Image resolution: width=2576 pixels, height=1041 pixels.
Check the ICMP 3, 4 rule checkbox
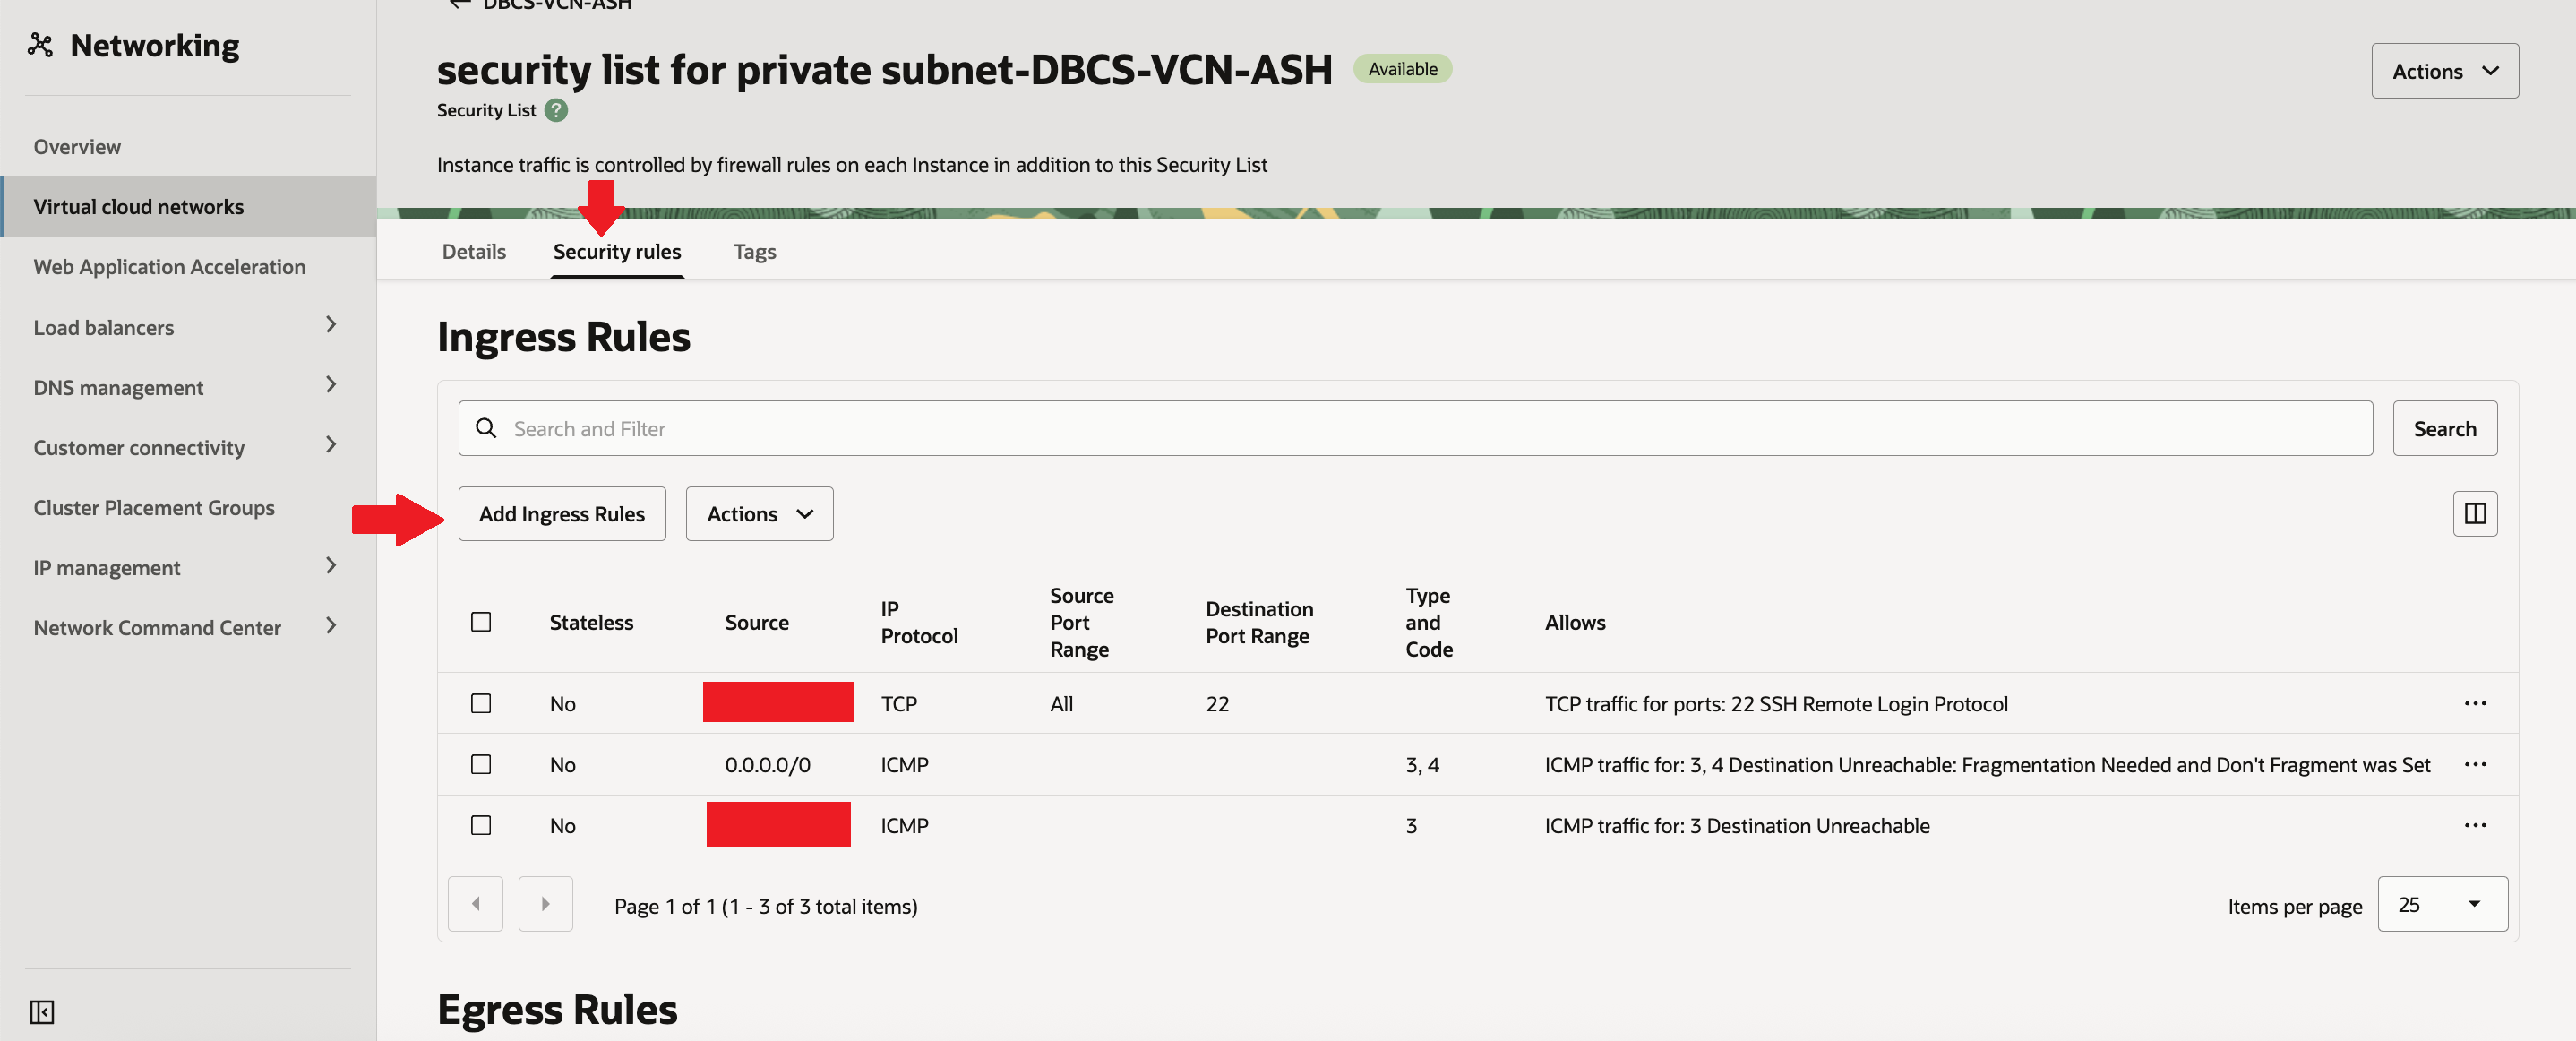pyautogui.click(x=481, y=764)
